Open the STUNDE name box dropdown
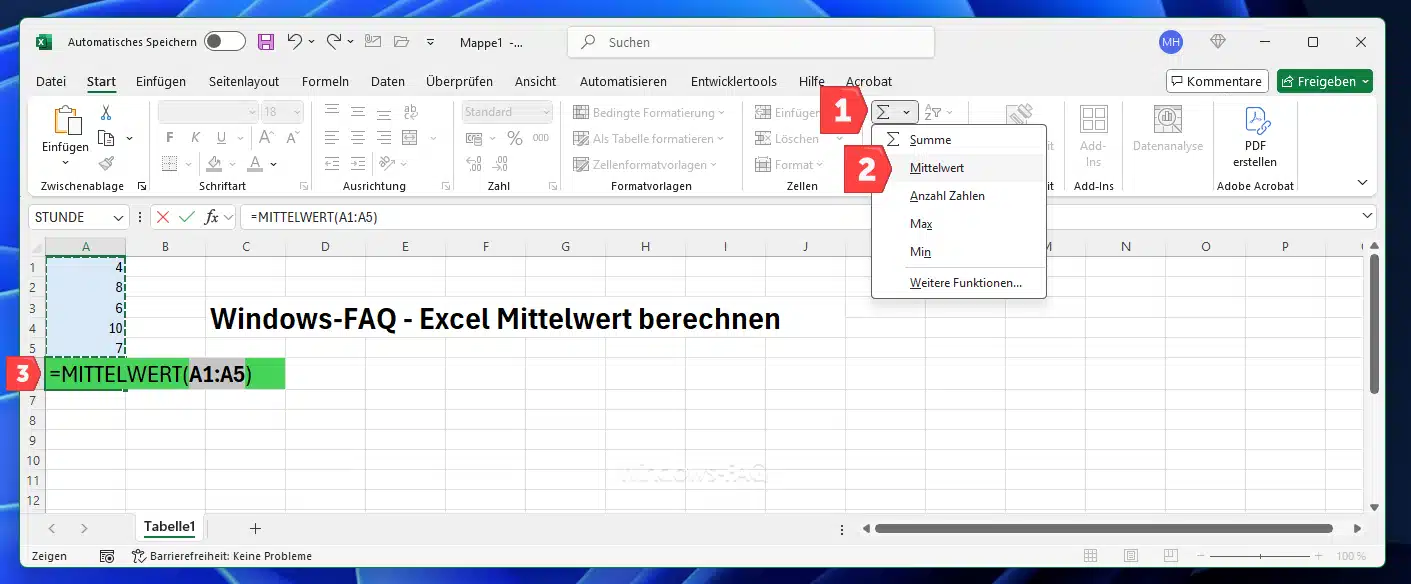The height and width of the screenshot is (584, 1411). tap(119, 217)
